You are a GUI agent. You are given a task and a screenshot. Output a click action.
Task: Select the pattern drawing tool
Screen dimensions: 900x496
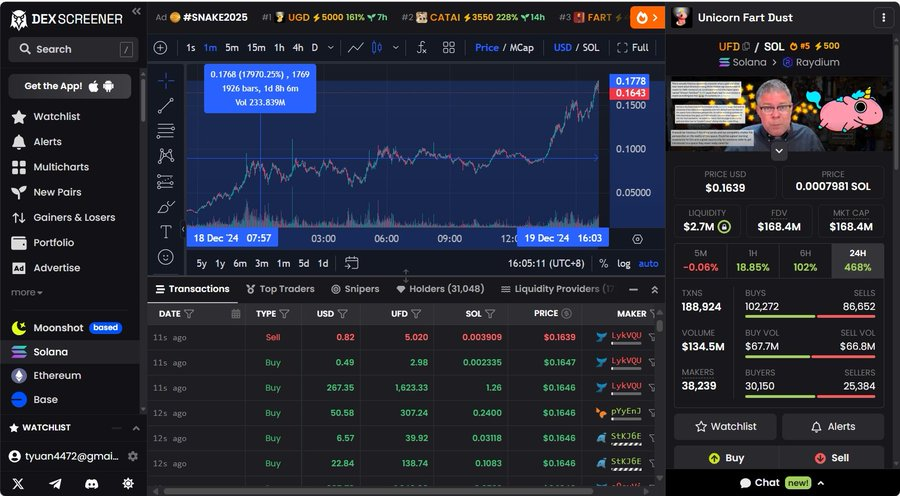coord(166,156)
